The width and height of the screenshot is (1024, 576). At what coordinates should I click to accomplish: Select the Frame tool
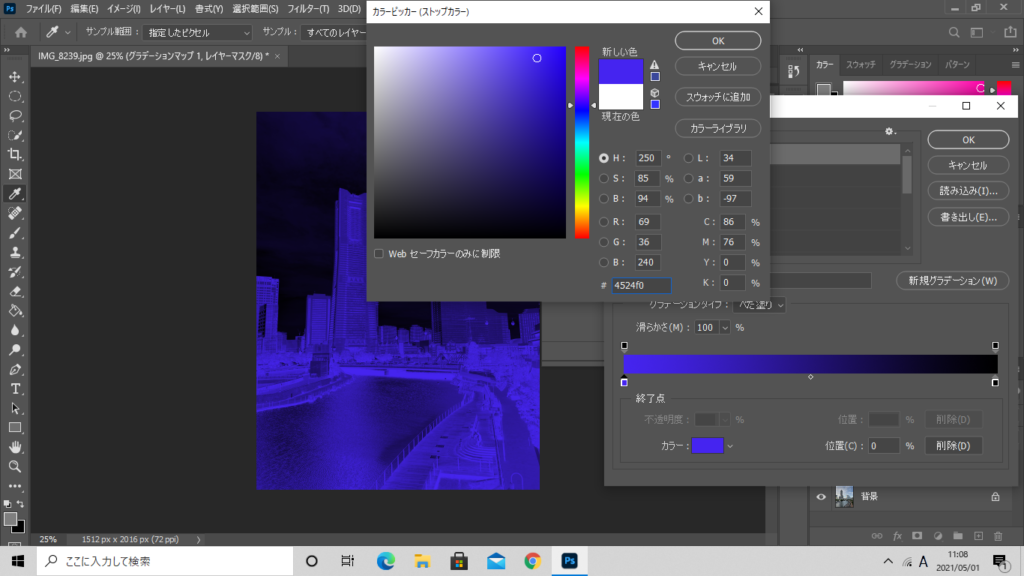(15, 174)
